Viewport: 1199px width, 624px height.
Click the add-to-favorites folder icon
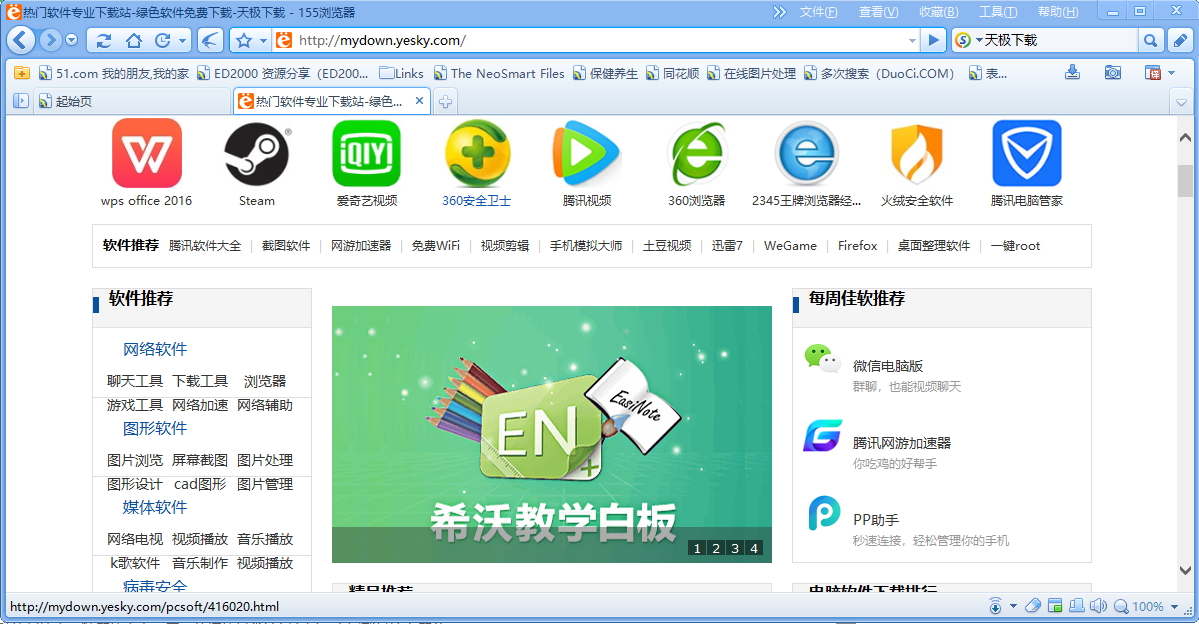[x=21, y=73]
